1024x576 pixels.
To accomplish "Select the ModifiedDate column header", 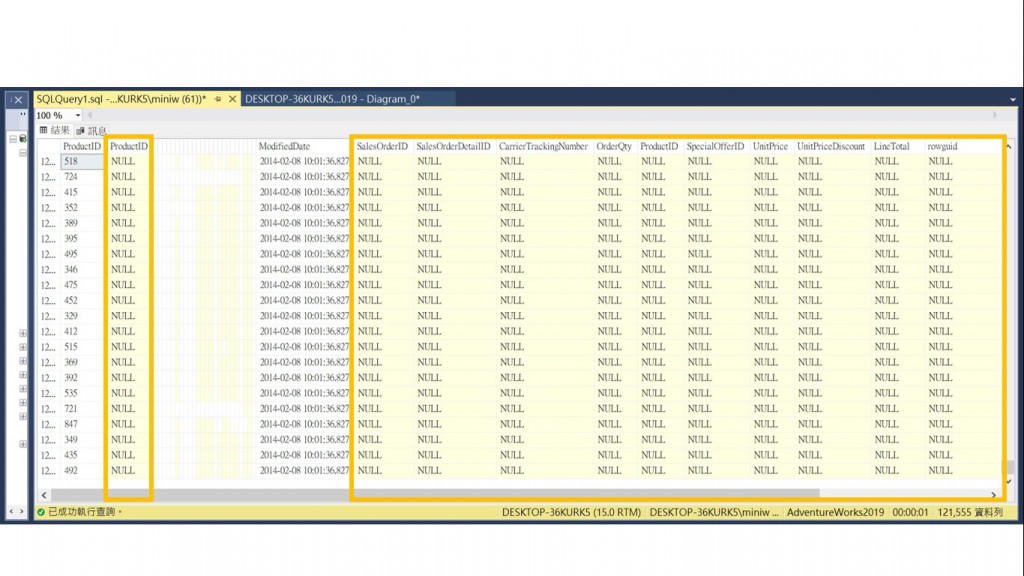I will [284, 146].
